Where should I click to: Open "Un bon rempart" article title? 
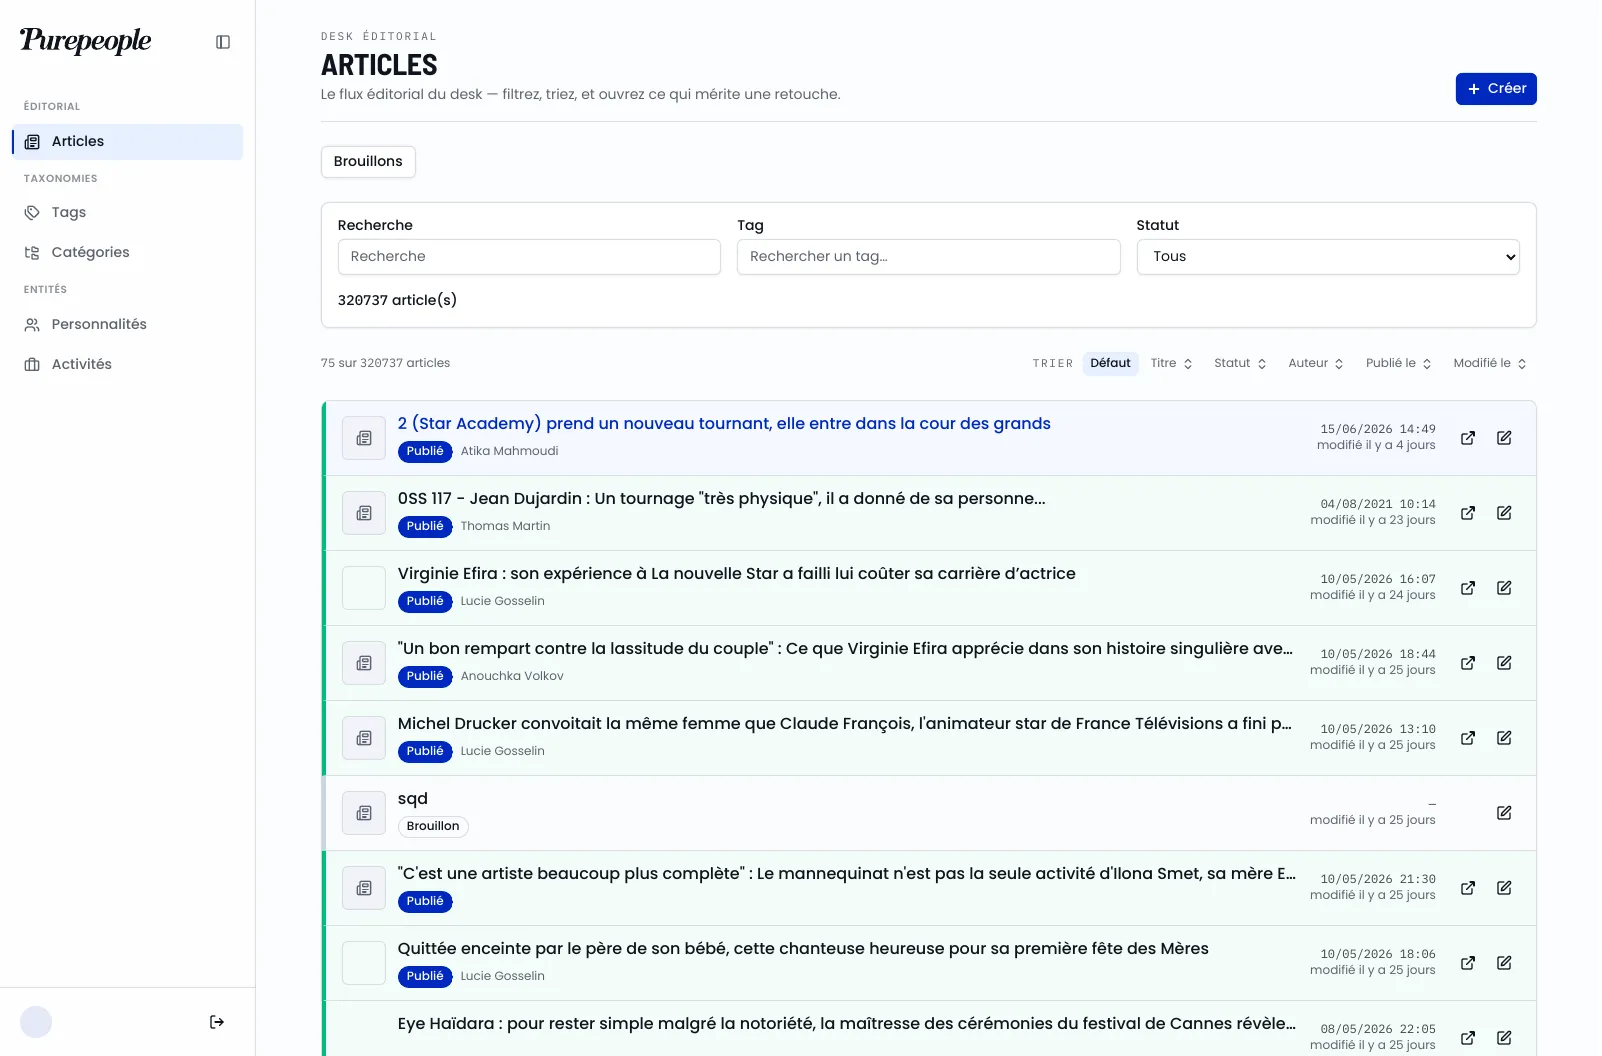845,649
